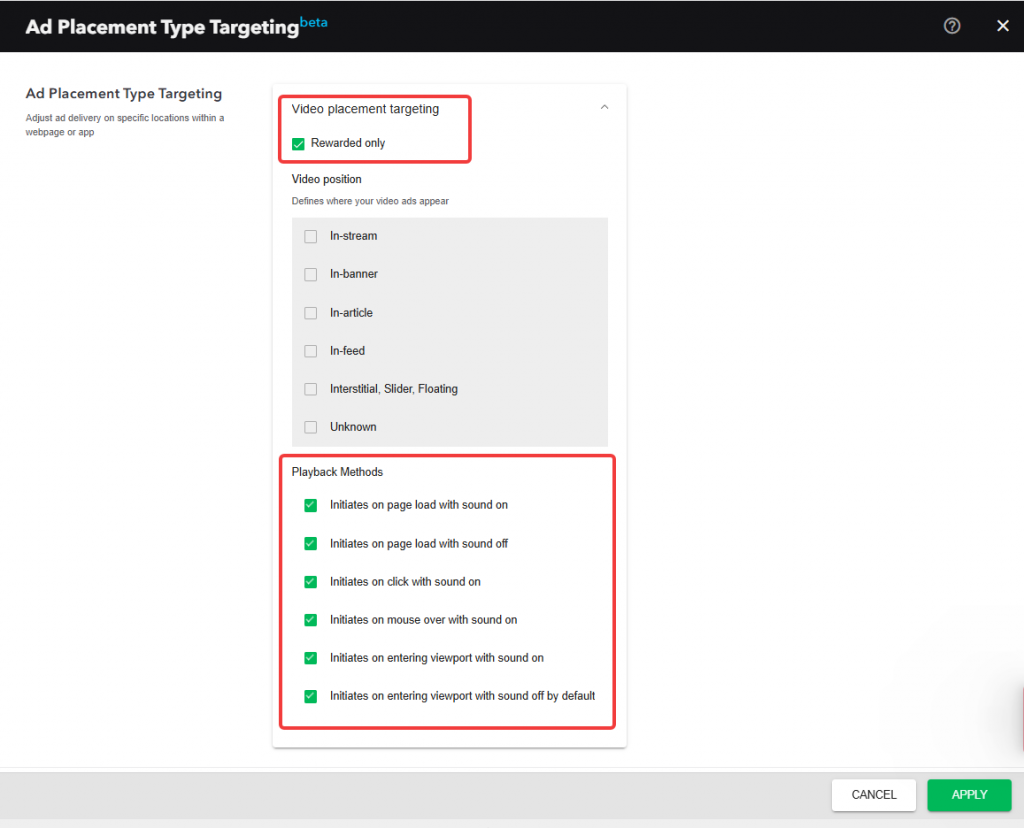Click the 'Video position' label
The width and height of the screenshot is (1024, 828).
tap(327, 179)
